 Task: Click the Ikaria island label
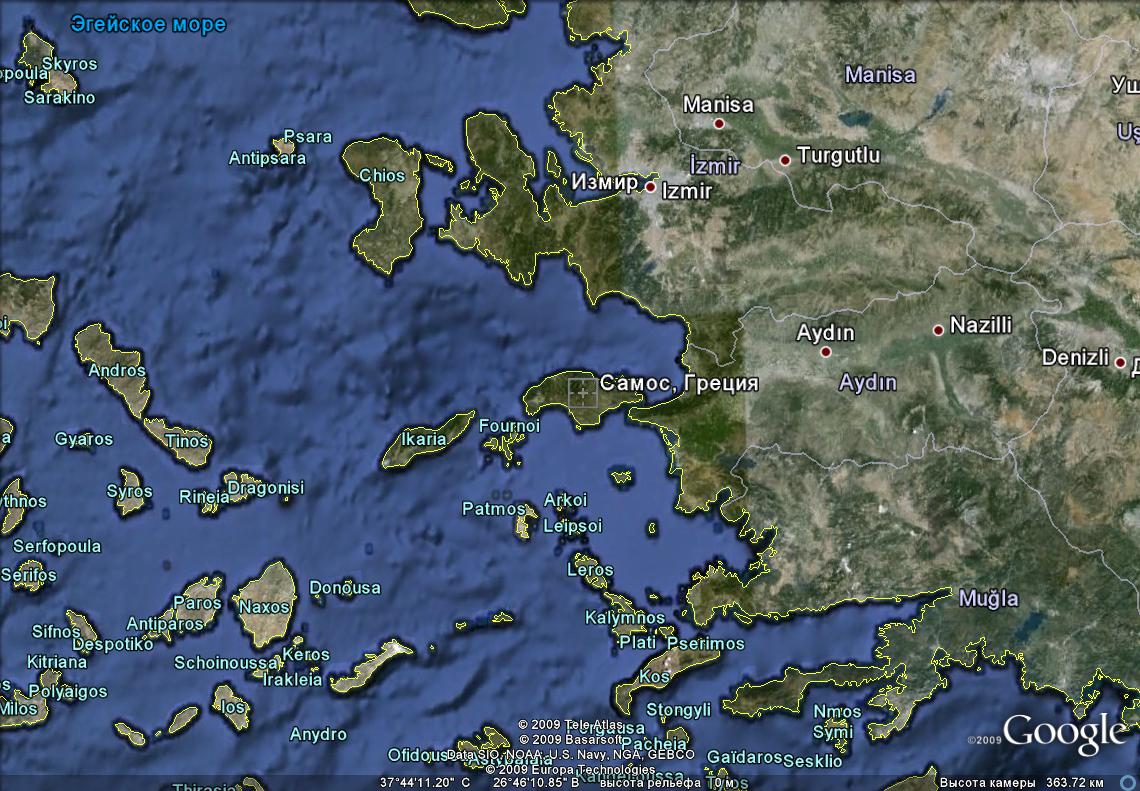coord(423,439)
